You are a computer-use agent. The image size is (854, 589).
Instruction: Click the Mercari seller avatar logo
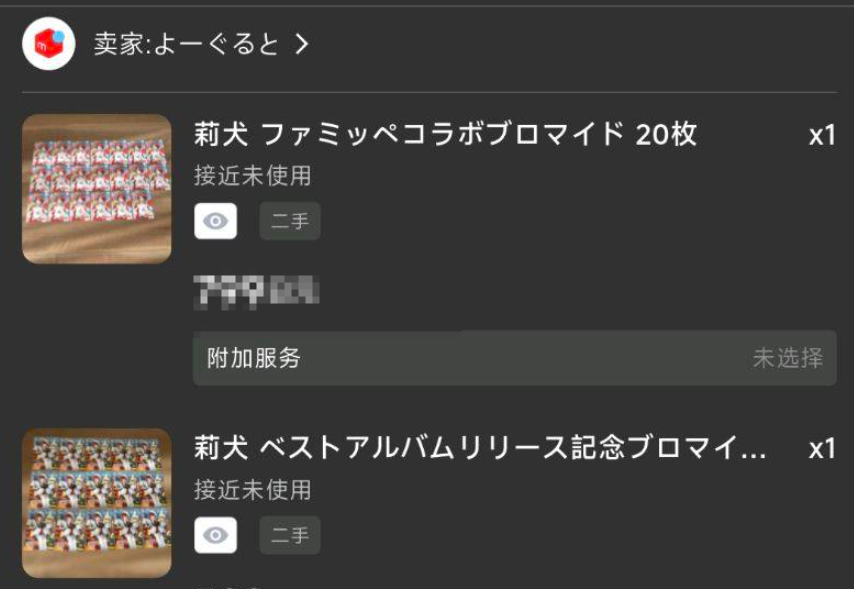(x=48, y=44)
